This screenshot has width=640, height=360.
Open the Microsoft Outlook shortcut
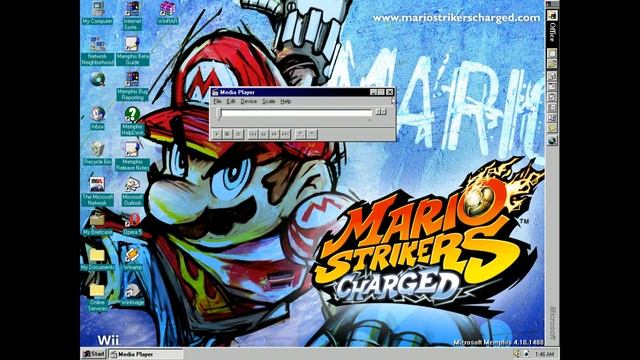point(132,191)
